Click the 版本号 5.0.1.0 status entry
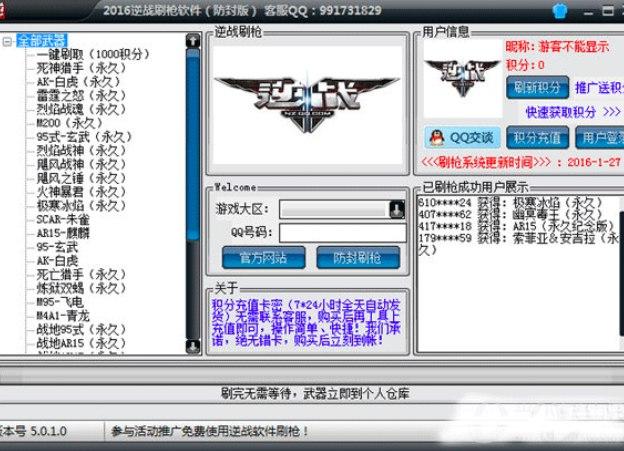The image size is (624, 451). click(33, 431)
